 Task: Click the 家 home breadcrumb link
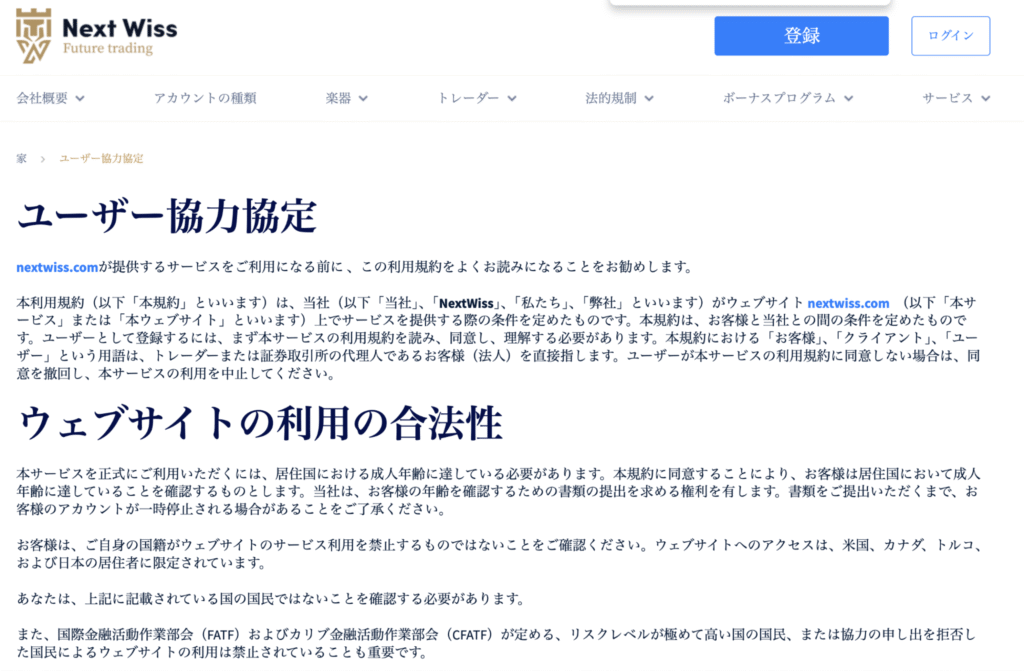click(x=22, y=159)
